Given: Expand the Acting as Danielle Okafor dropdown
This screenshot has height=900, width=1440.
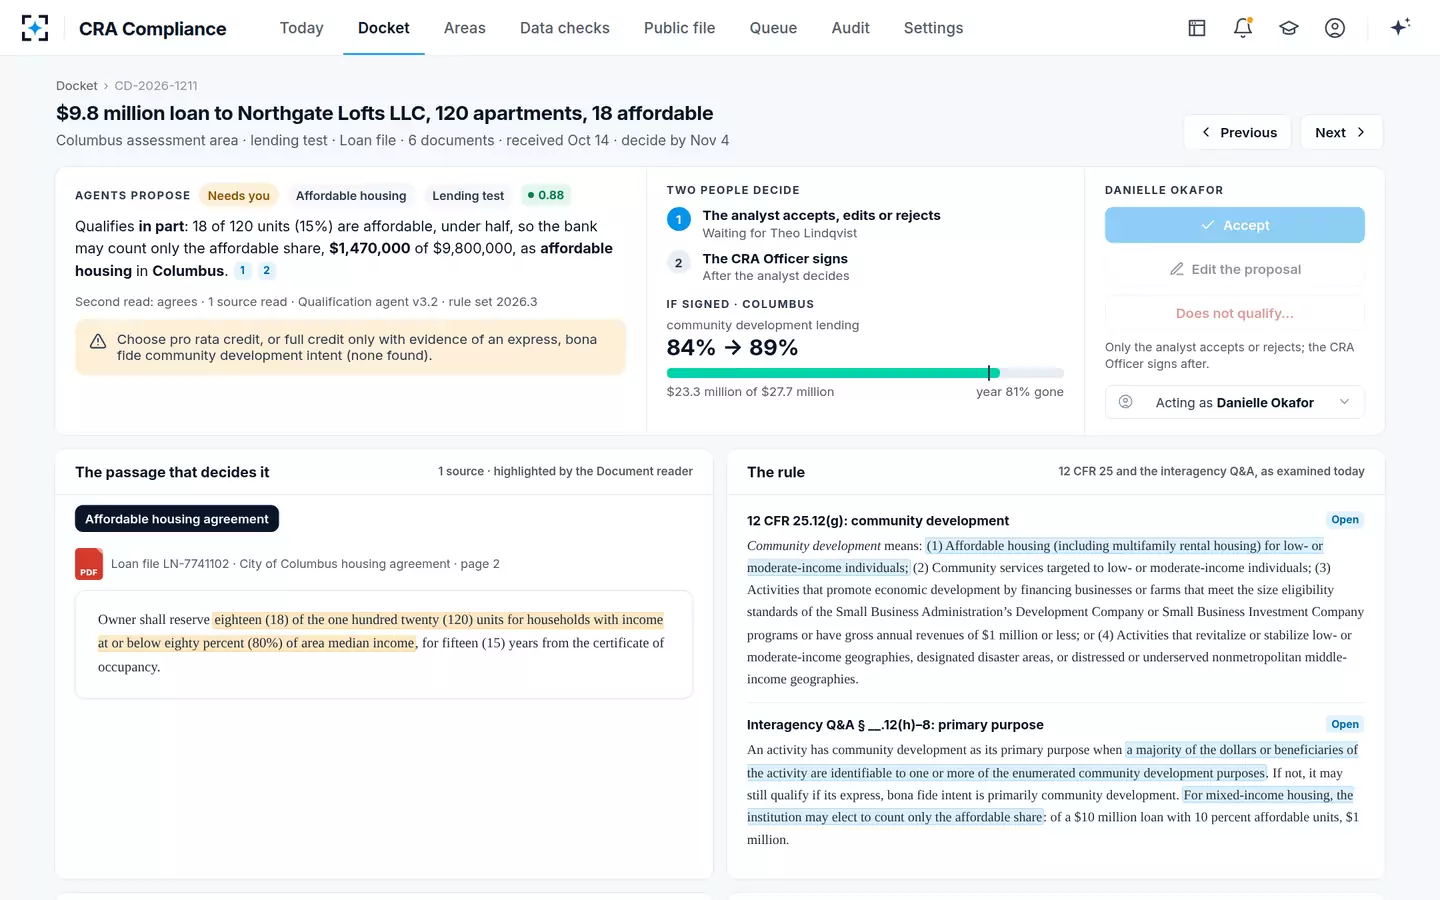Looking at the screenshot, I should (1235, 402).
